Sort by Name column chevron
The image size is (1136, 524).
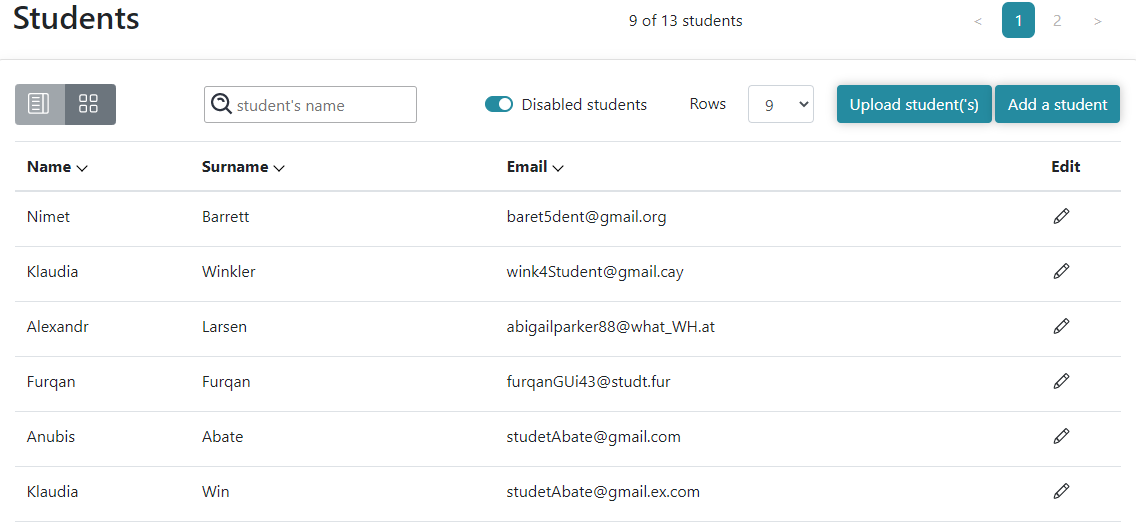point(82,168)
